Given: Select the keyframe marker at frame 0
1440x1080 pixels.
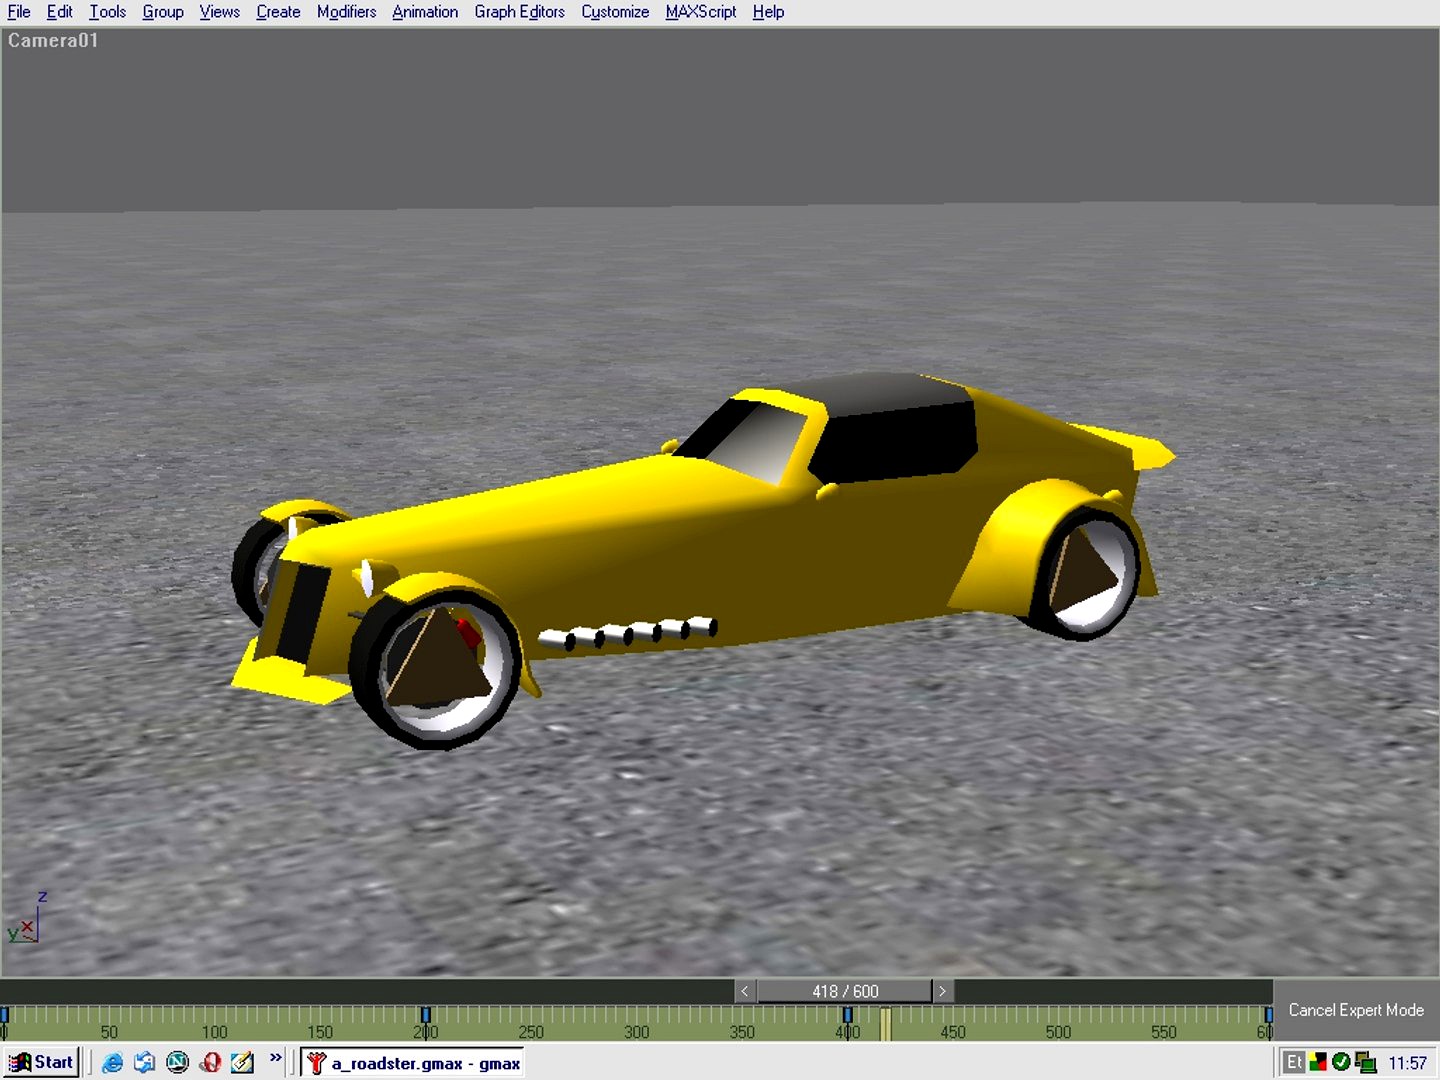Looking at the screenshot, I should point(4,1016).
